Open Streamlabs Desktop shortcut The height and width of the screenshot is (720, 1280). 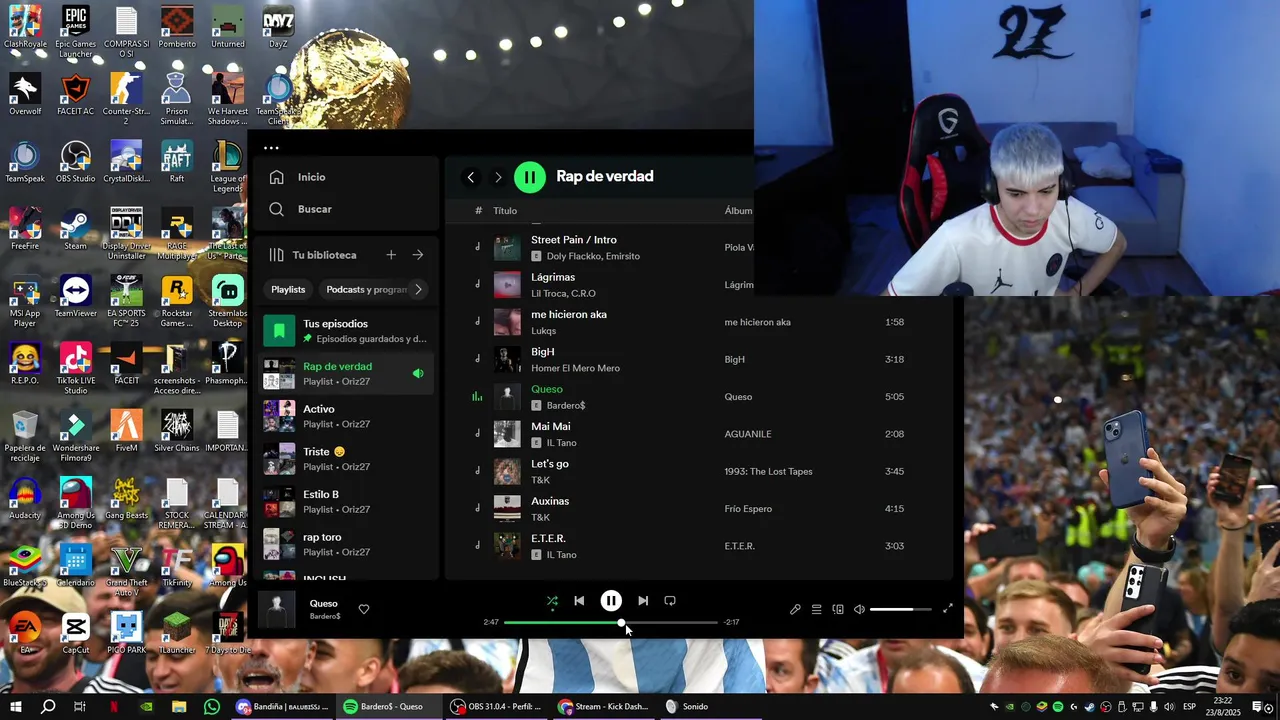227,301
